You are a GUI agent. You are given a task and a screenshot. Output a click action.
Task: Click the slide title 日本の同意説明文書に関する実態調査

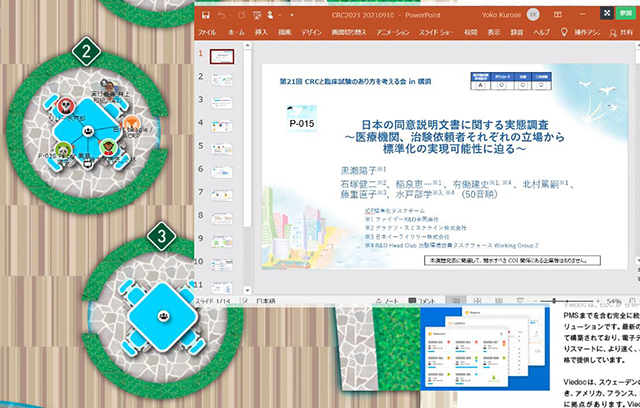point(455,125)
